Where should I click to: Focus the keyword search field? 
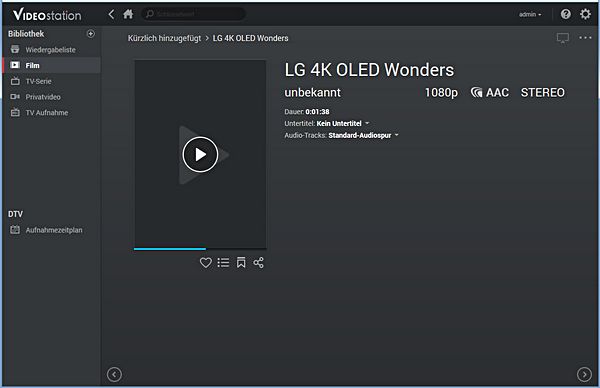[x=193, y=14]
